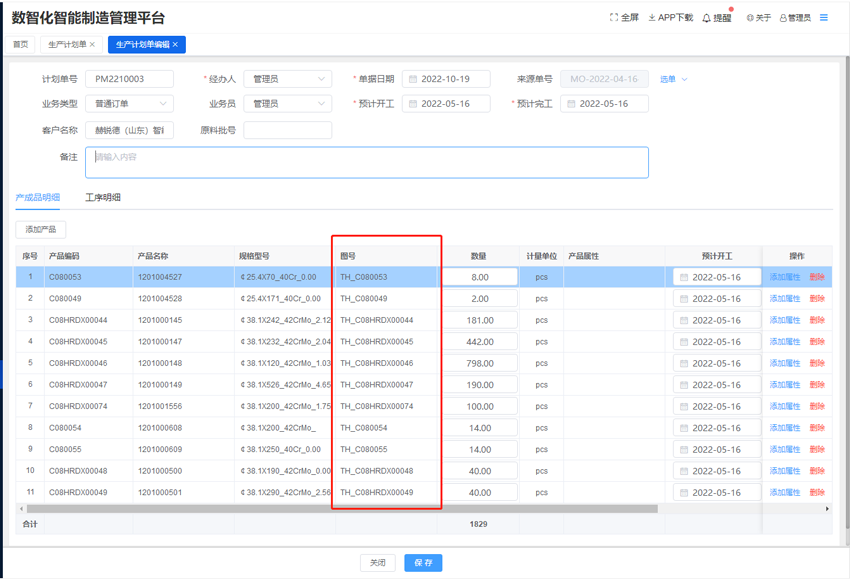
Task: Click the 添加产品 button
Action: tap(41, 230)
